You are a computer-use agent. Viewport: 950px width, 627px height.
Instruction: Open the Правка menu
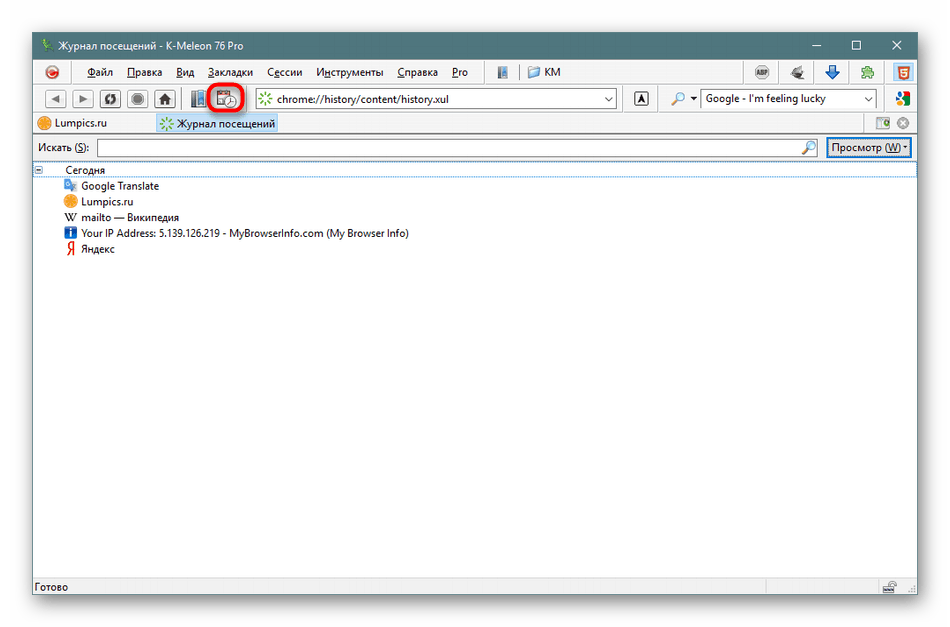144,73
